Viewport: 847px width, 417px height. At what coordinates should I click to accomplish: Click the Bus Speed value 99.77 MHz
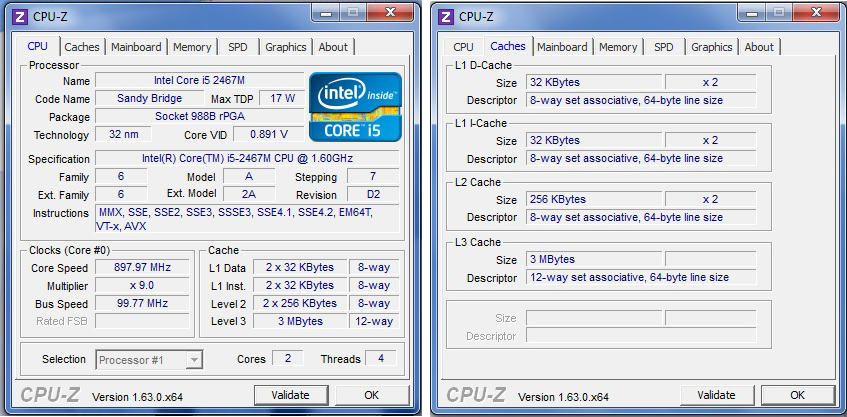click(x=143, y=302)
